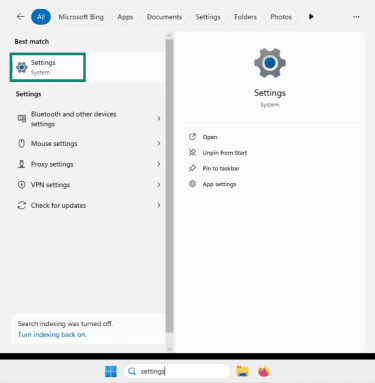Click the Check for updates refresh icon
The width and height of the screenshot is (375, 383).
coord(22,205)
